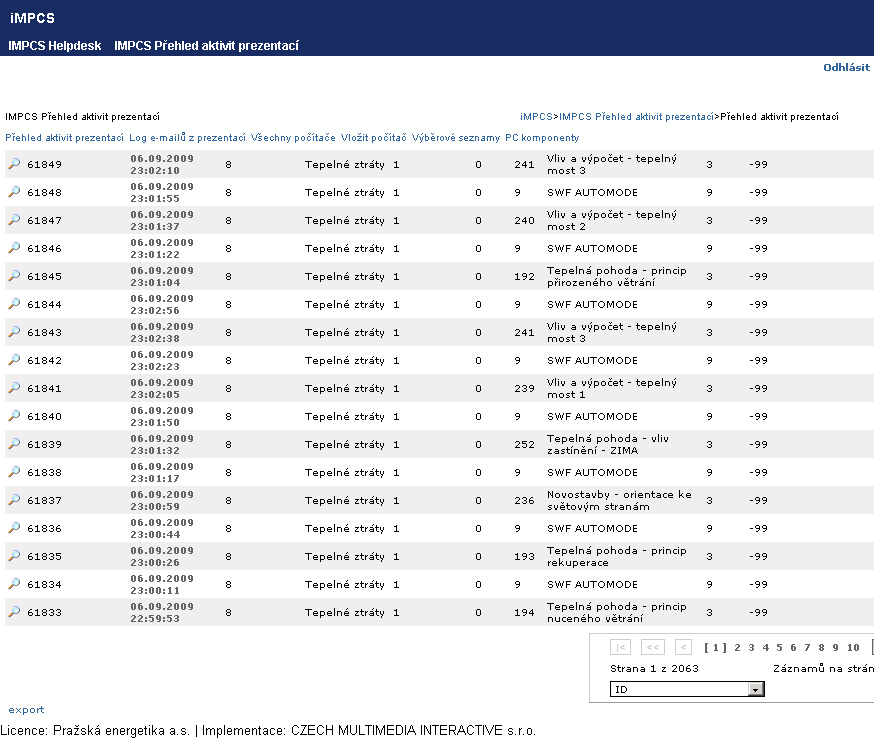This screenshot has height=741, width=874.
Task: Jump to page 5 in pagination
Action: click(x=779, y=647)
